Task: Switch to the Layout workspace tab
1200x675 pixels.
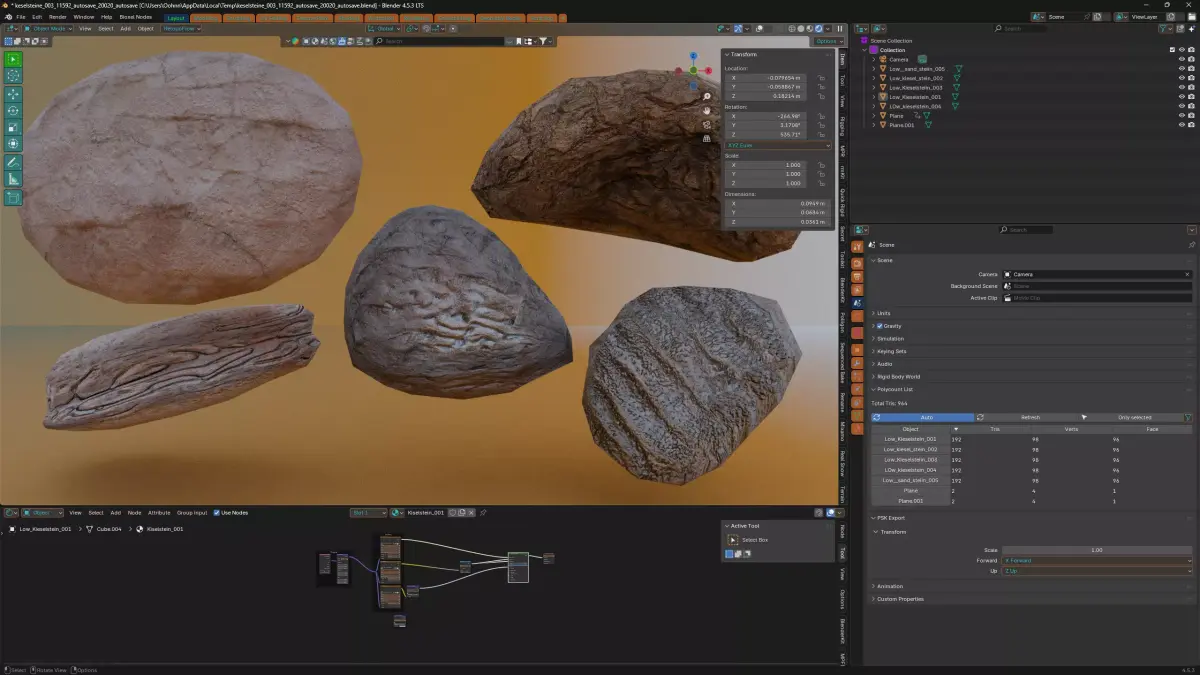Action: pos(176,17)
